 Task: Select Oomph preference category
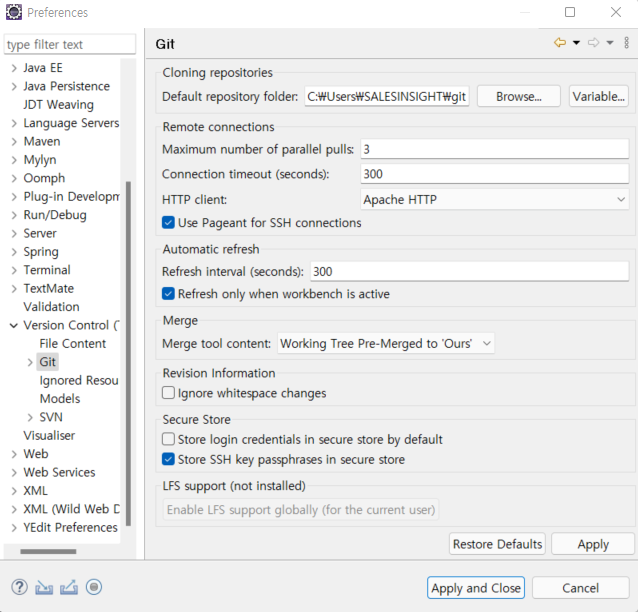coord(44,178)
